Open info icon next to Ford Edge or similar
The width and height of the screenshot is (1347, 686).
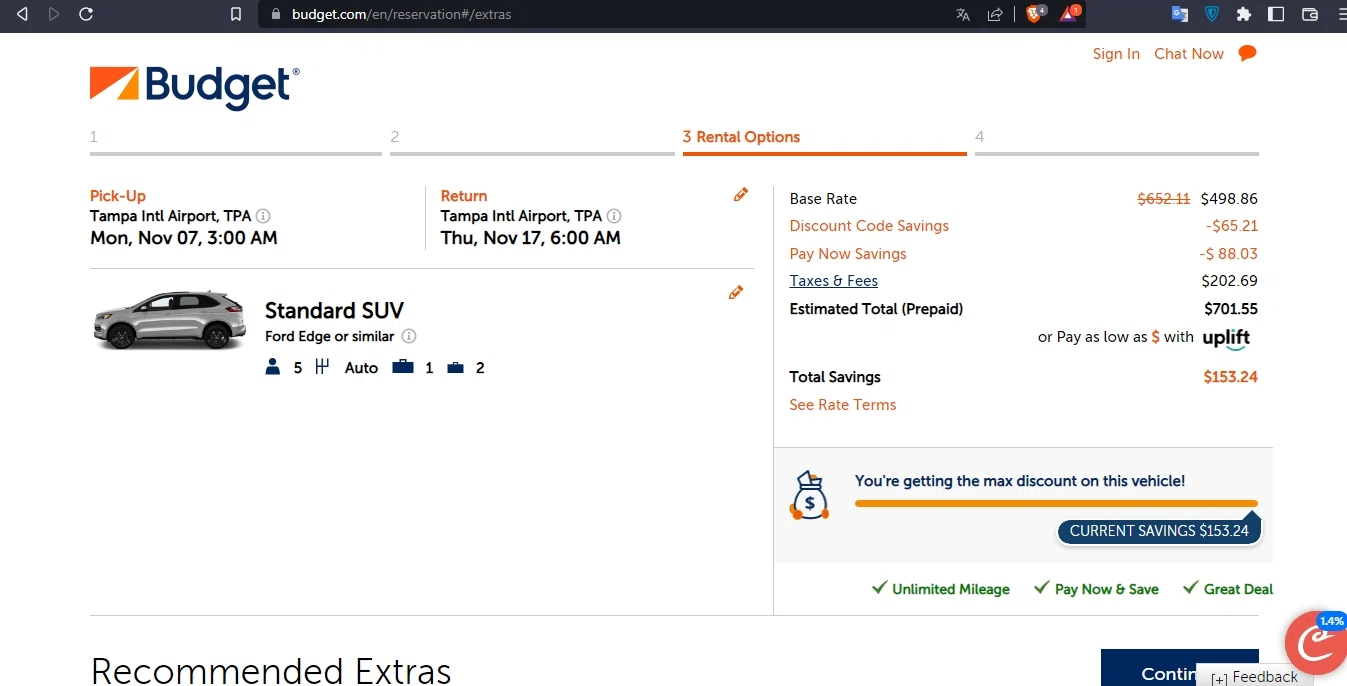[x=409, y=337]
